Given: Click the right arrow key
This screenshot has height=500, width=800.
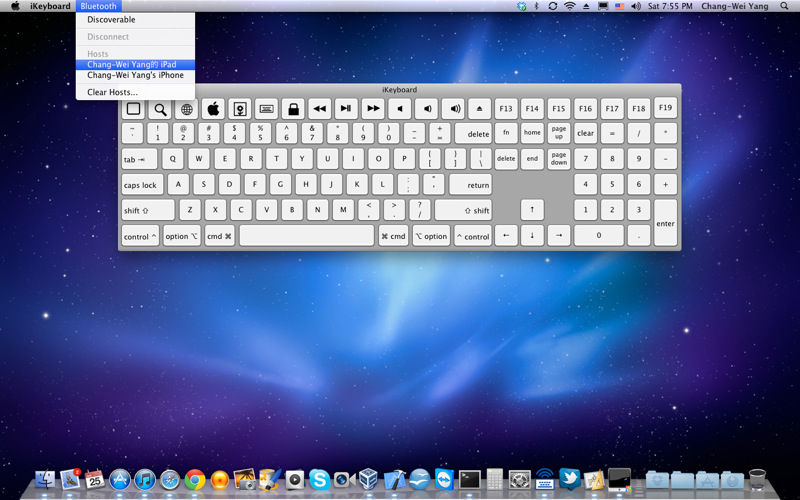Looking at the screenshot, I should (559, 236).
